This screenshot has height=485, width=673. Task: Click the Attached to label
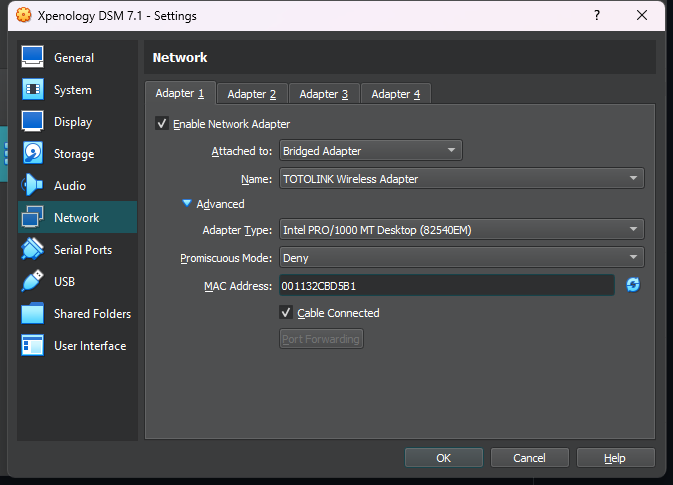[242, 151]
